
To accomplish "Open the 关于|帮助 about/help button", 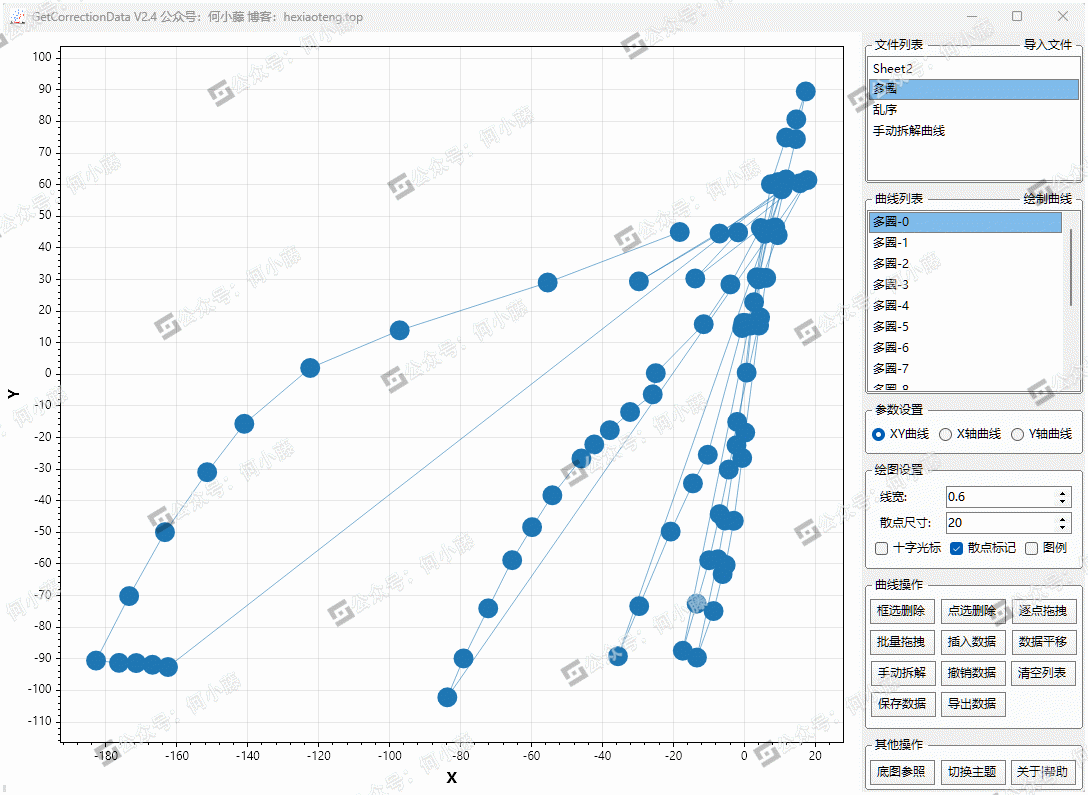I will click(x=1041, y=772).
